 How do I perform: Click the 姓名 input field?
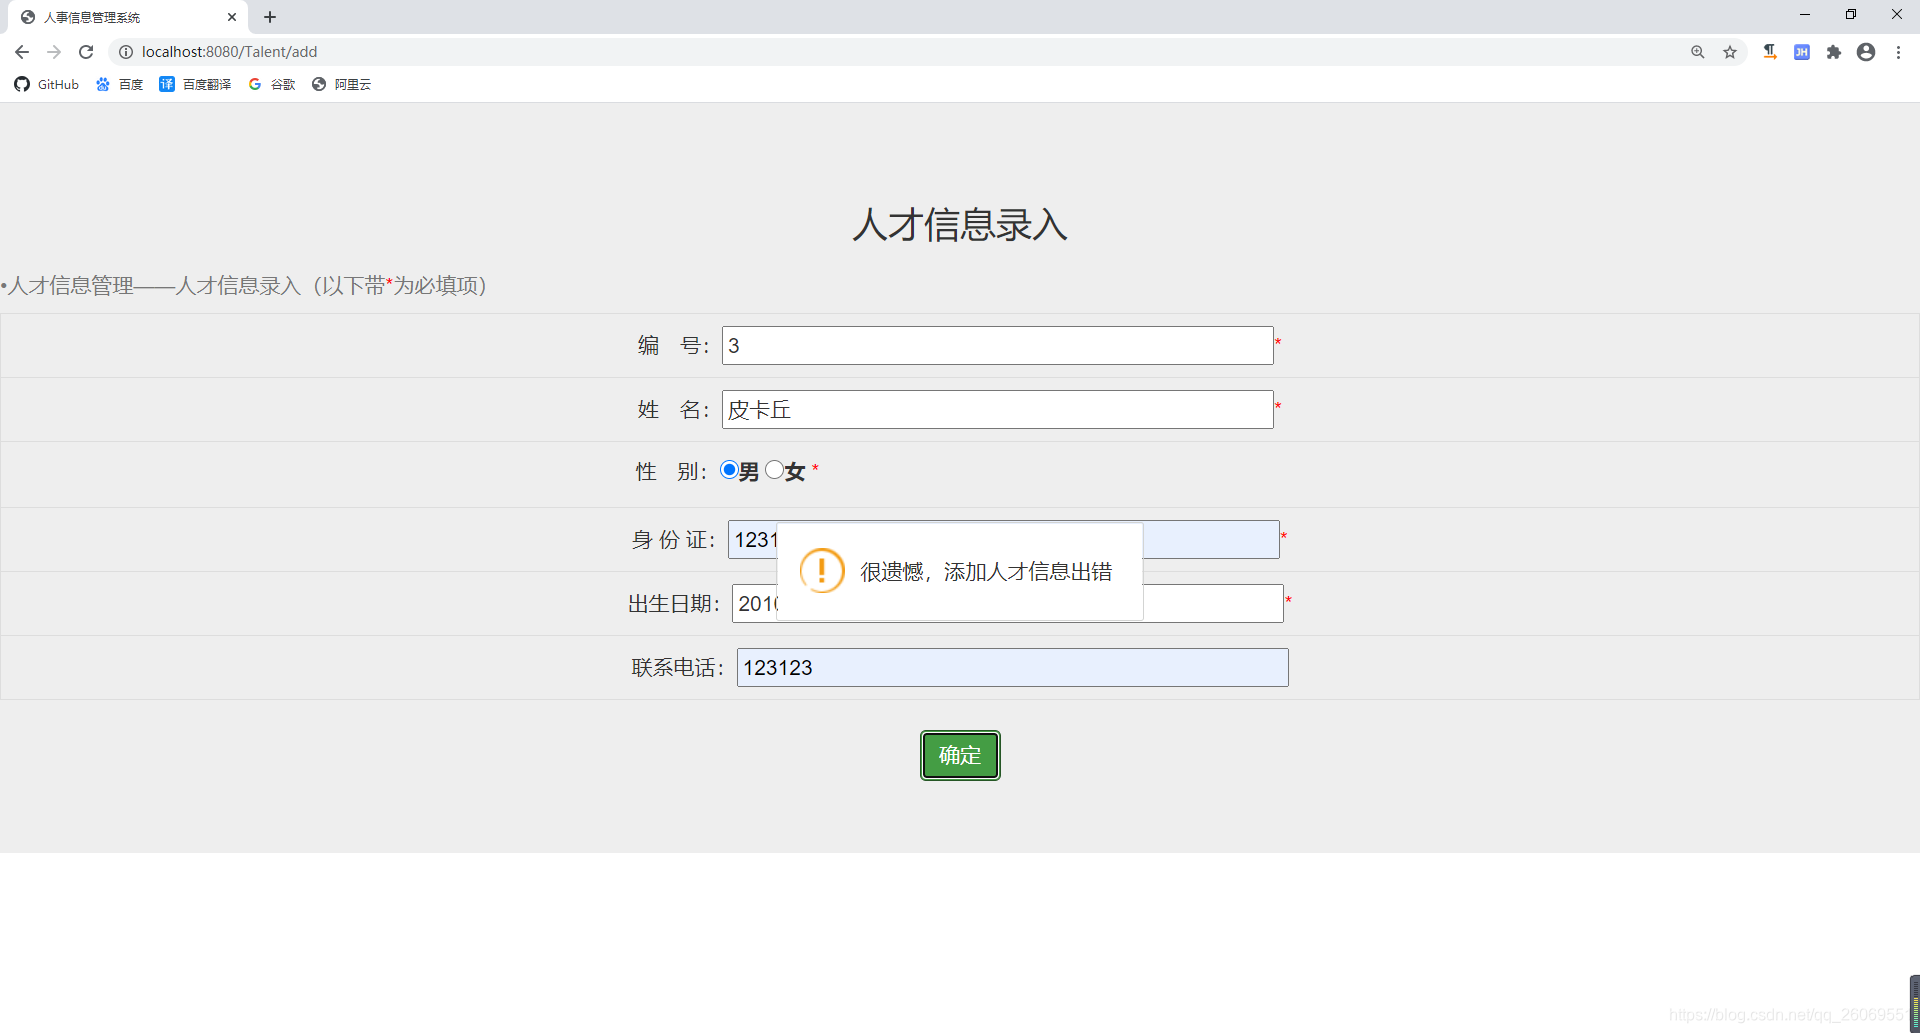(998, 410)
